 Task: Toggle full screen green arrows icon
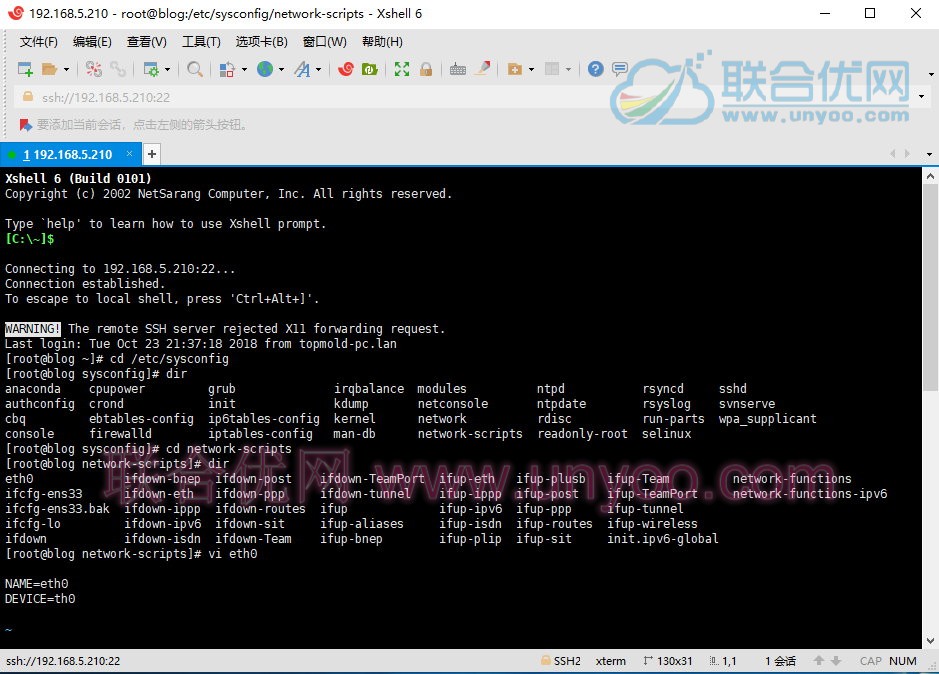click(x=402, y=69)
